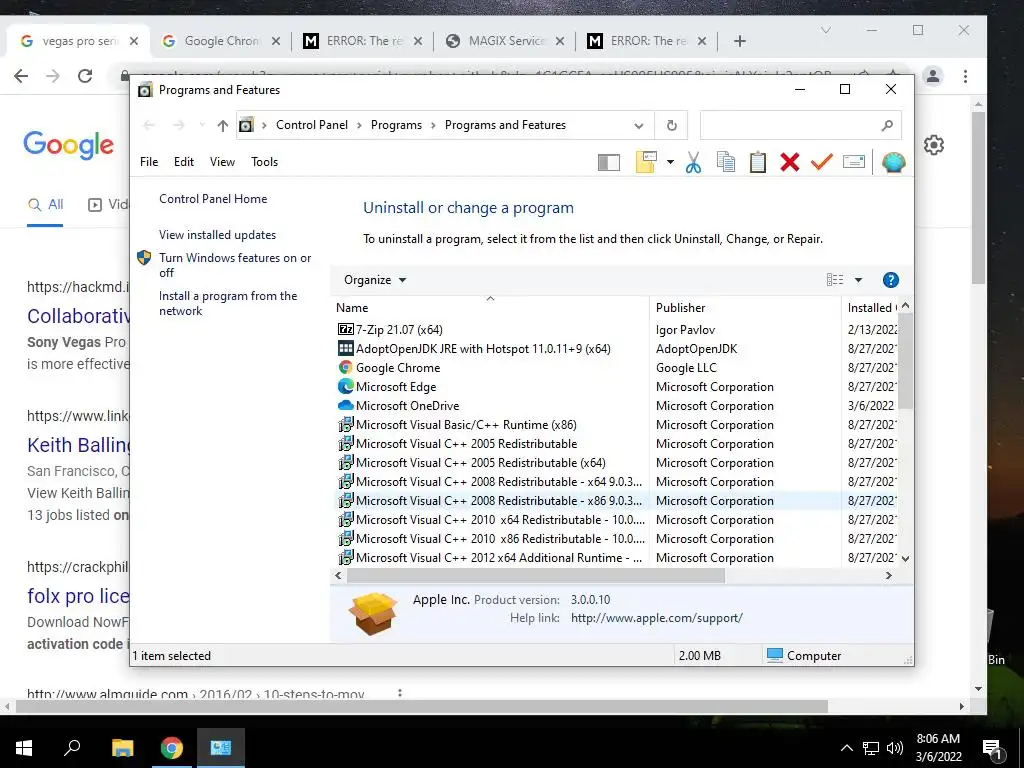Expand the address bar history dropdown

[x=639, y=125]
